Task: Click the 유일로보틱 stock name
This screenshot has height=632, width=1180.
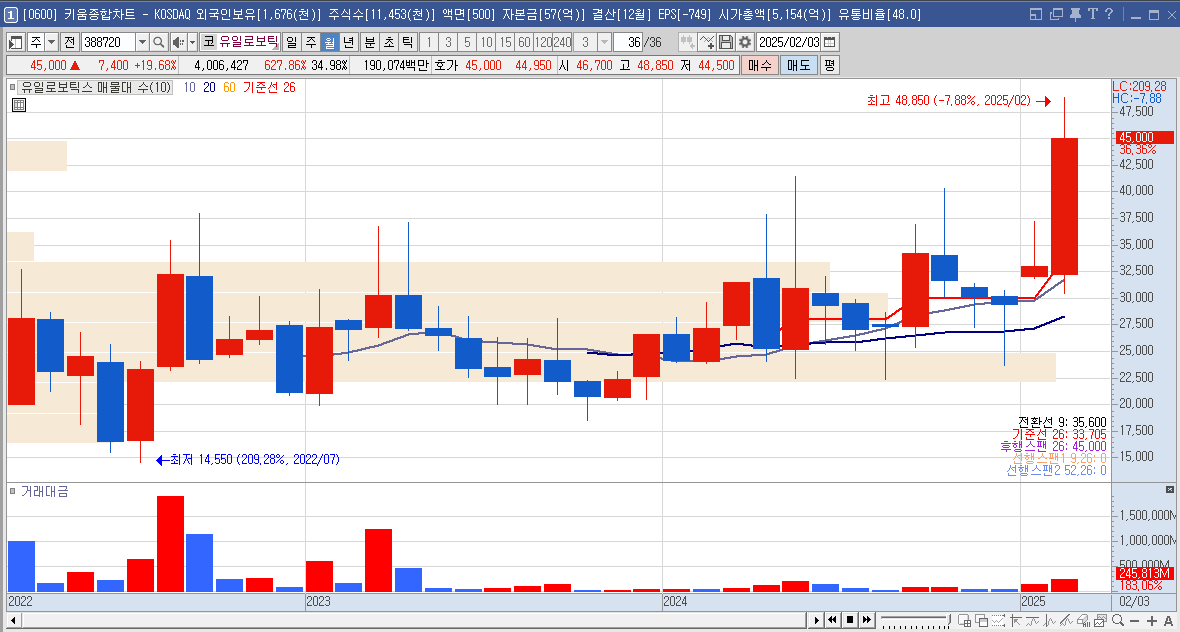Action: click(248, 42)
